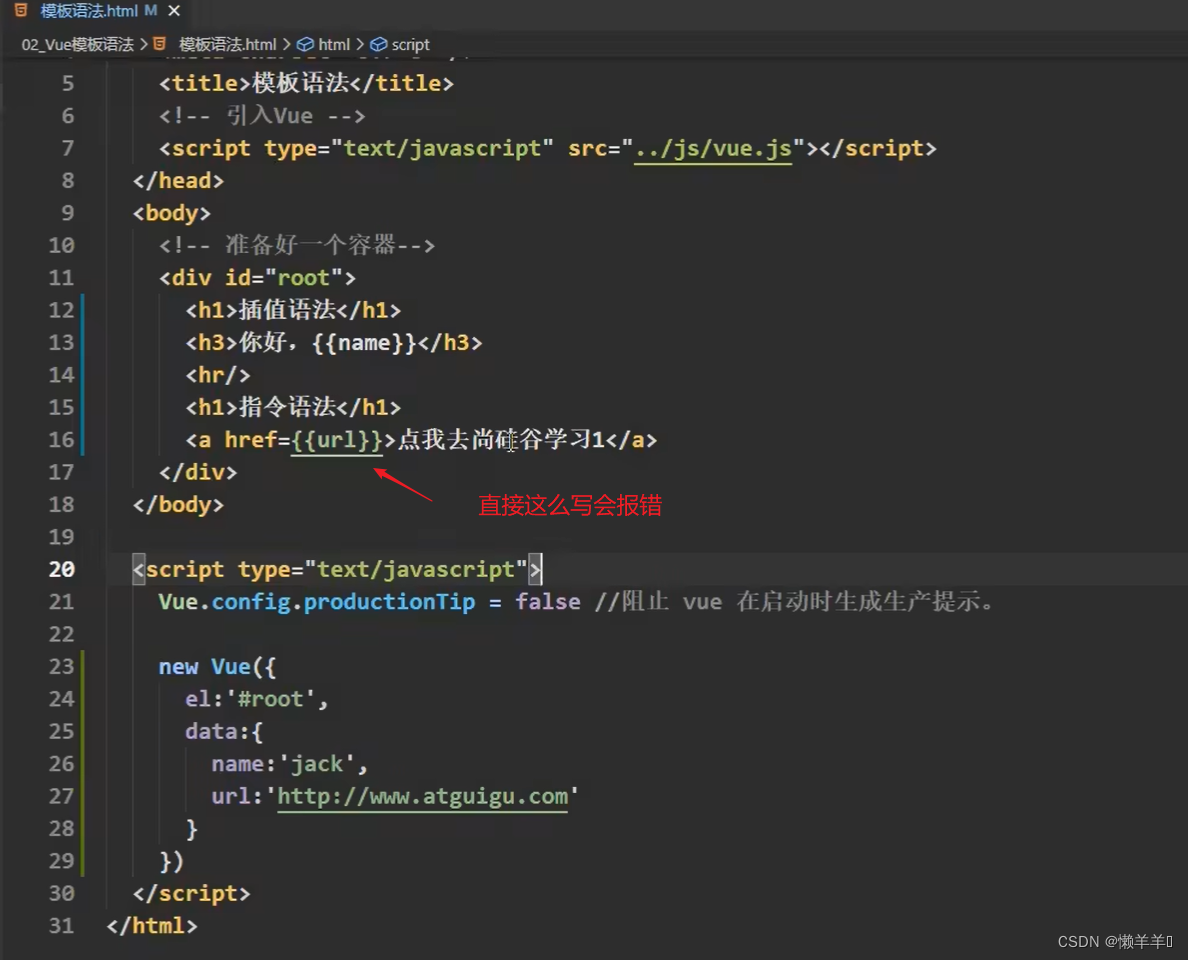Click line number 5 in the gutter

click(68, 83)
